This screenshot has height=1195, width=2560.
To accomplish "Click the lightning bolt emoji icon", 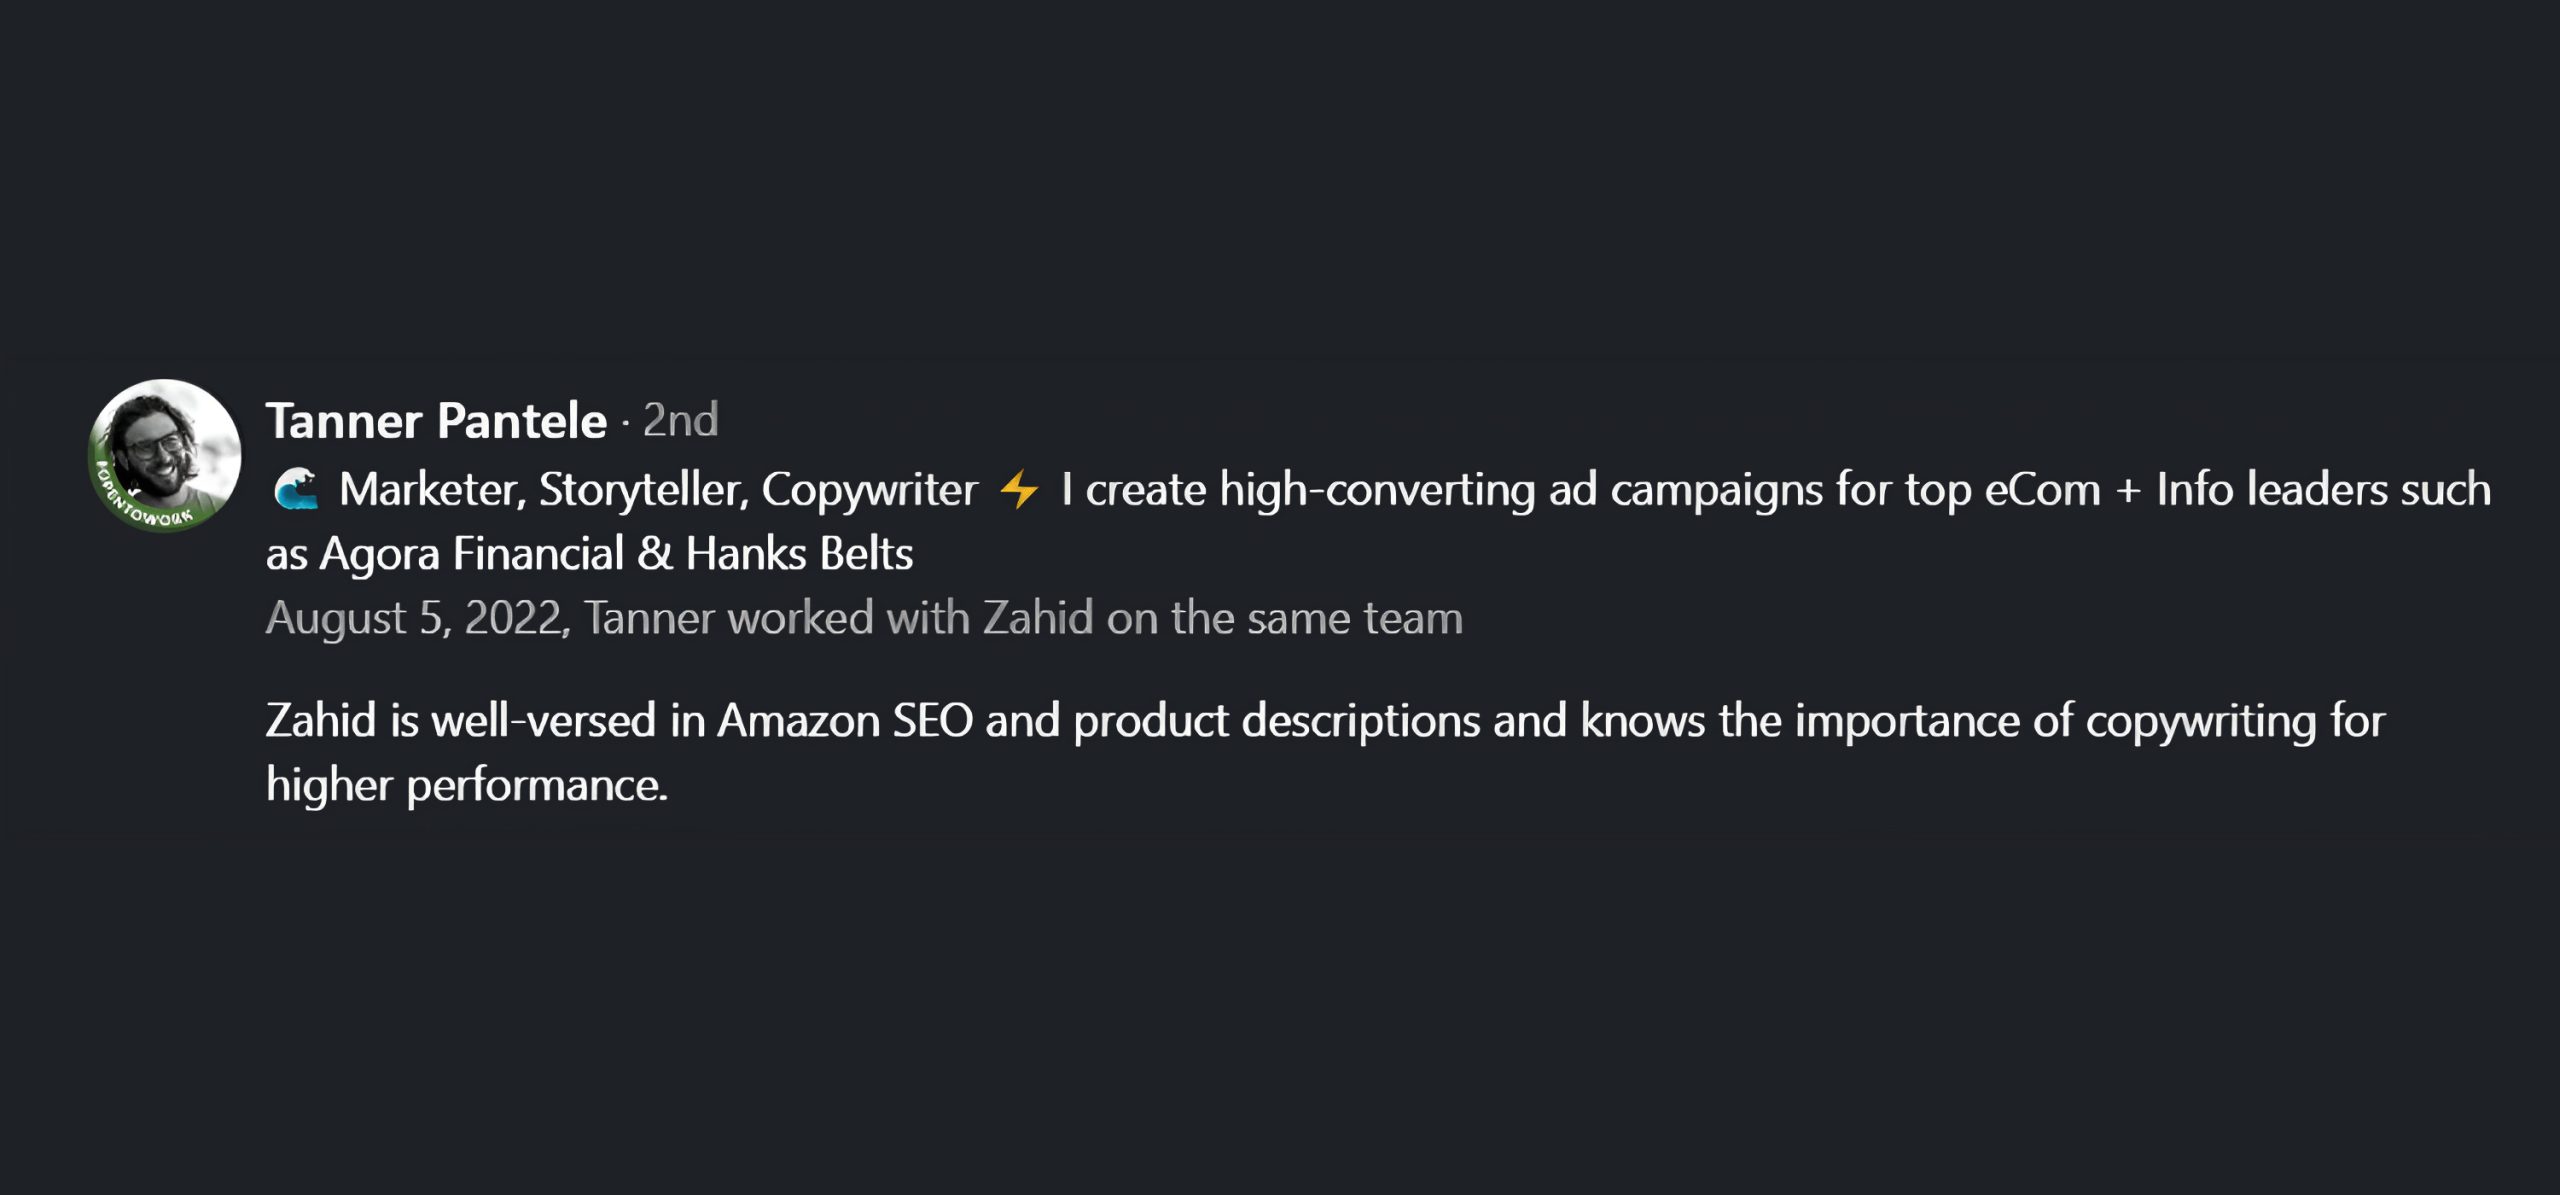I will (x=1019, y=490).
